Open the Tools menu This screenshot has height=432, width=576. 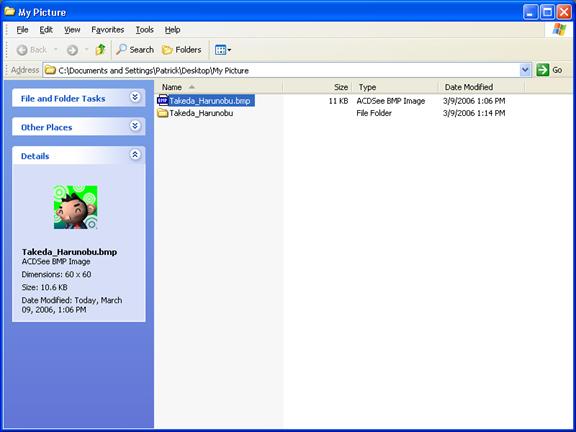tap(144, 30)
